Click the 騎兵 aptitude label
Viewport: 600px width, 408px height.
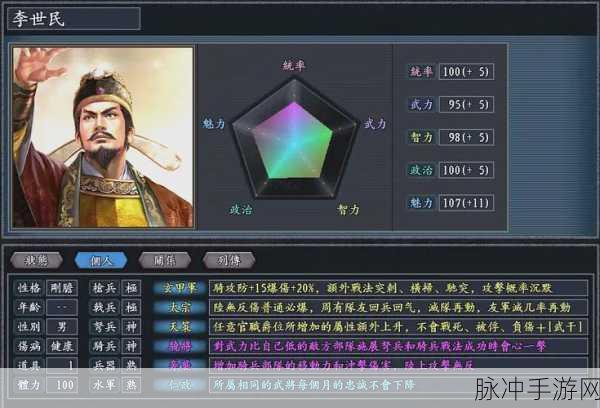[104, 346]
